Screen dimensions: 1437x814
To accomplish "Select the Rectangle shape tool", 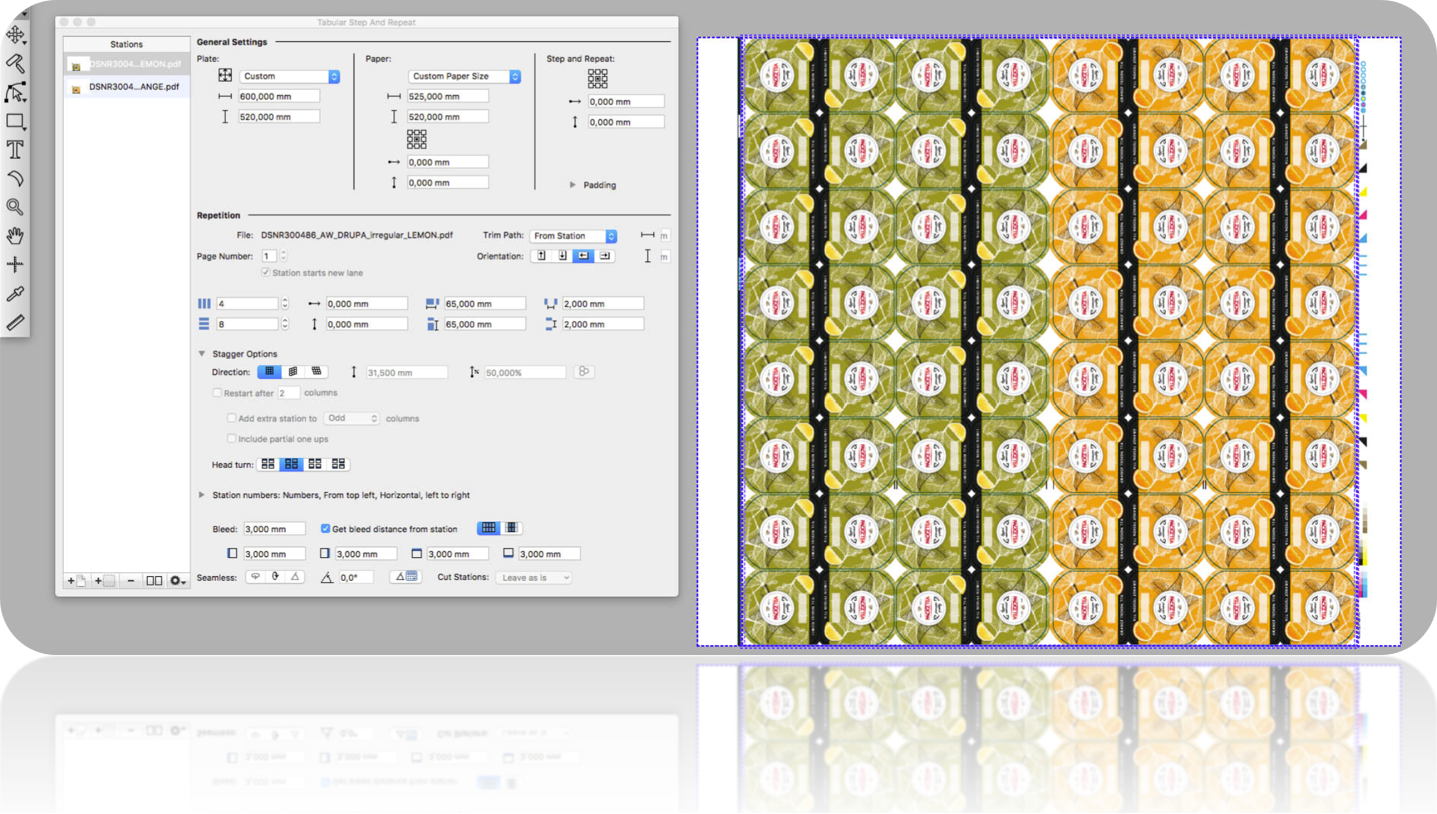I will pos(15,121).
